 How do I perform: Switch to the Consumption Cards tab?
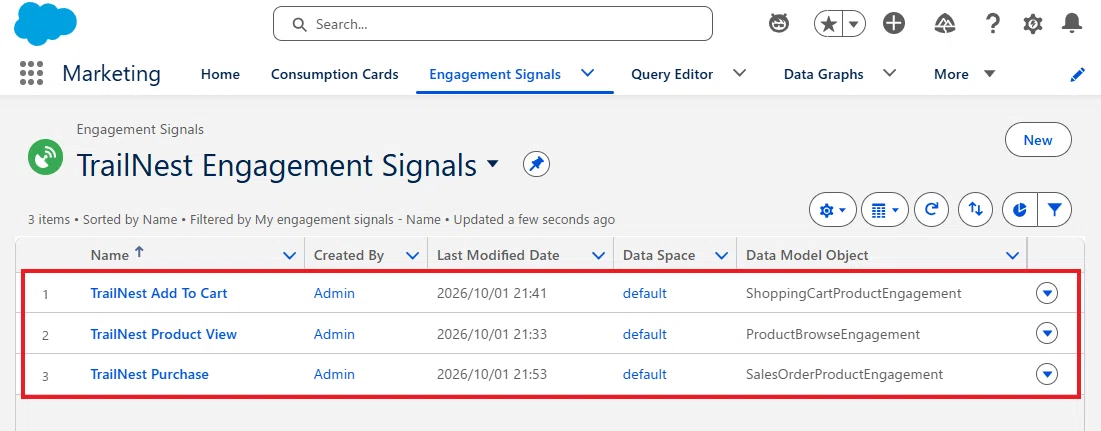click(x=334, y=74)
